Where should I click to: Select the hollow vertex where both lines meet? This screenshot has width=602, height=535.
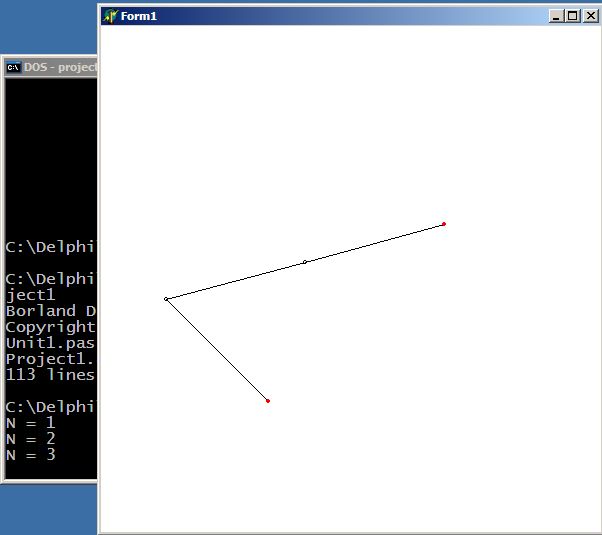point(166,299)
